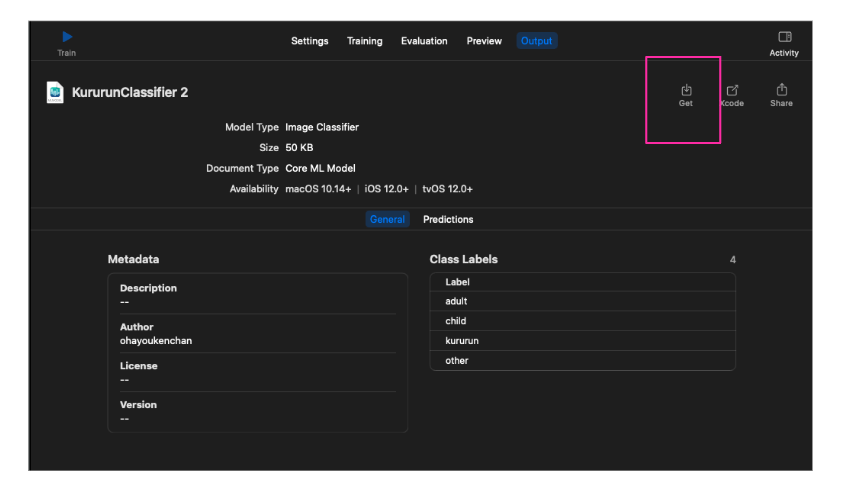Select the 'adult' class label row
Viewport: 847px width, 488px height.
(582, 302)
